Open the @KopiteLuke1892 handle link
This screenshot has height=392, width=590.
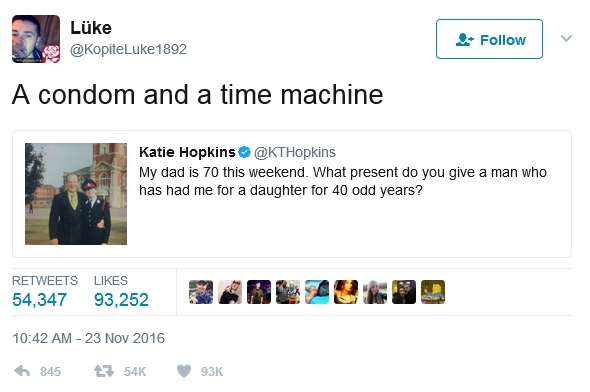(128, 49)
